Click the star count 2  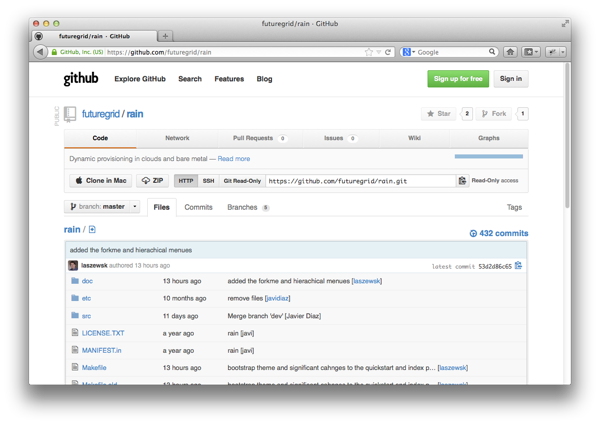point(467,114)
